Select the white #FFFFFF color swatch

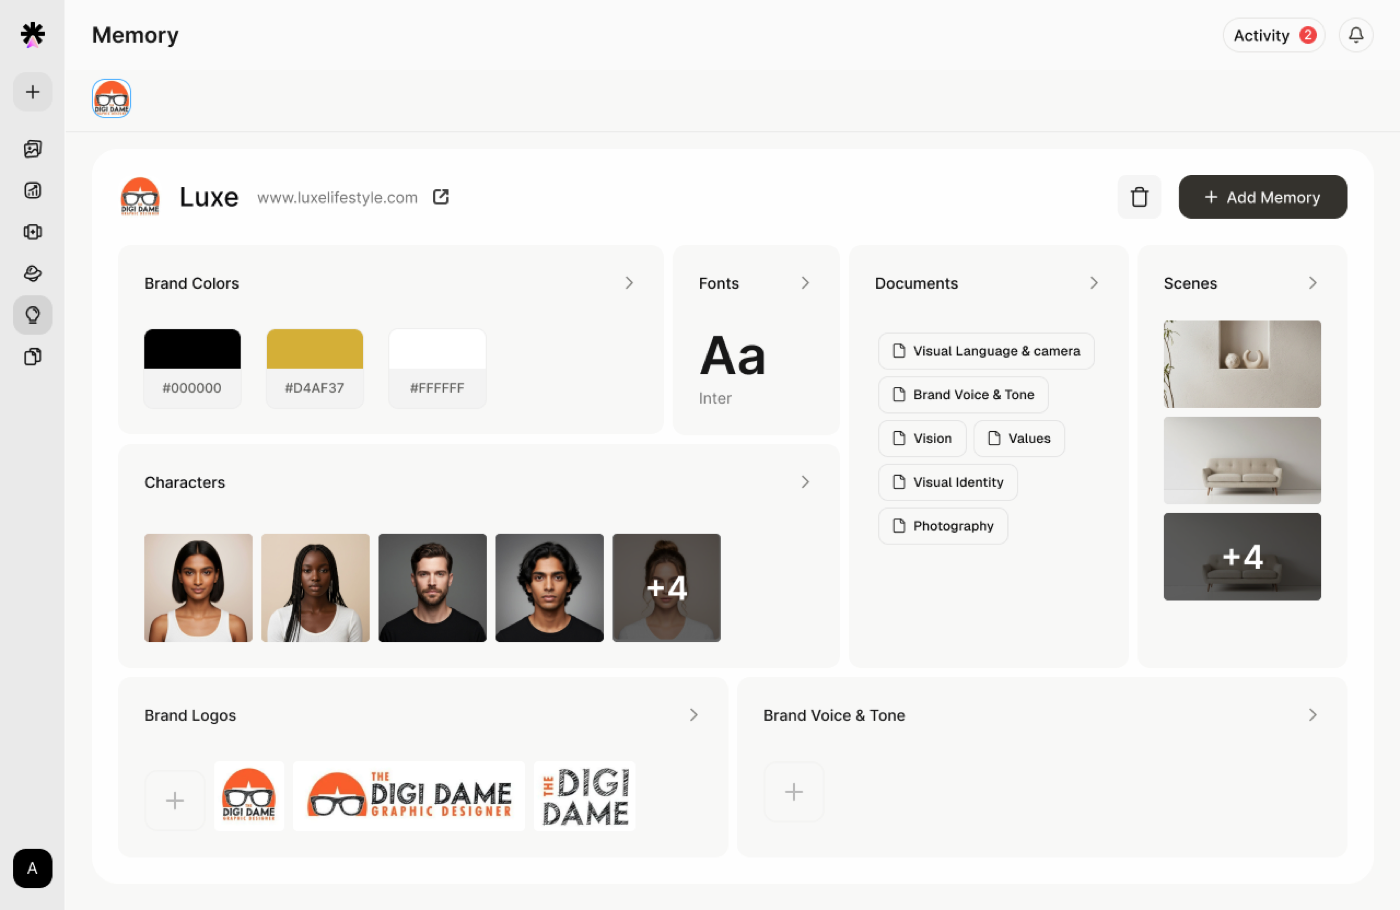(x=437, y=368)
